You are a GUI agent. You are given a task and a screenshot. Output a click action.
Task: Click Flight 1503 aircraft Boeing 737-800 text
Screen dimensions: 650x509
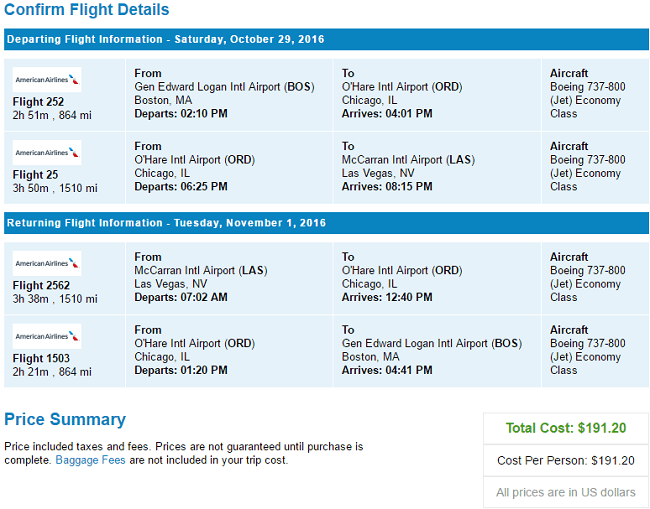pyautogui.click(x=587, y=343)
